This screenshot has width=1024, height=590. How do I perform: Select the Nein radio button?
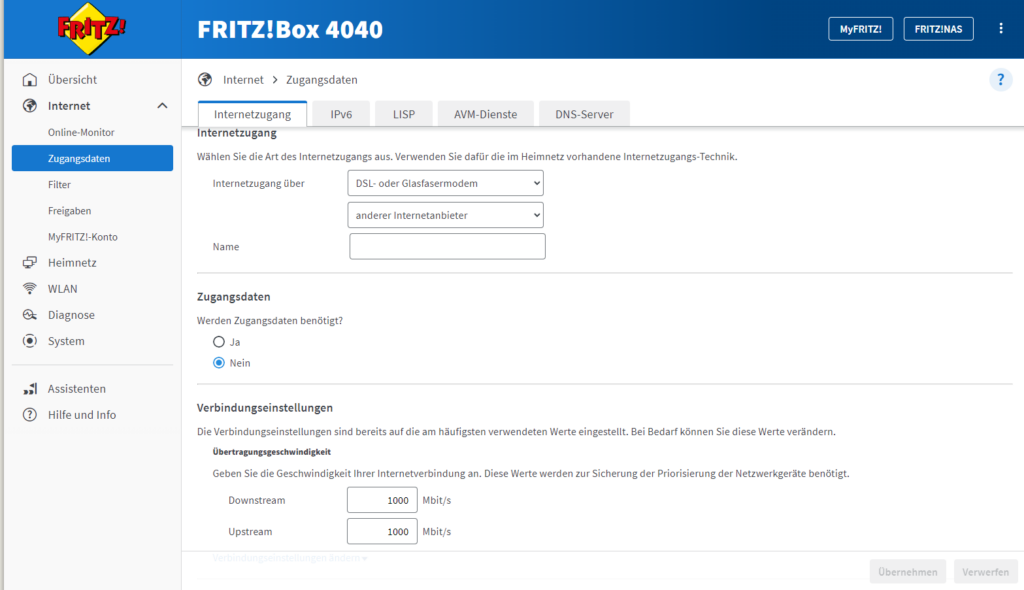pyautogui.click(x=219, y=363)
